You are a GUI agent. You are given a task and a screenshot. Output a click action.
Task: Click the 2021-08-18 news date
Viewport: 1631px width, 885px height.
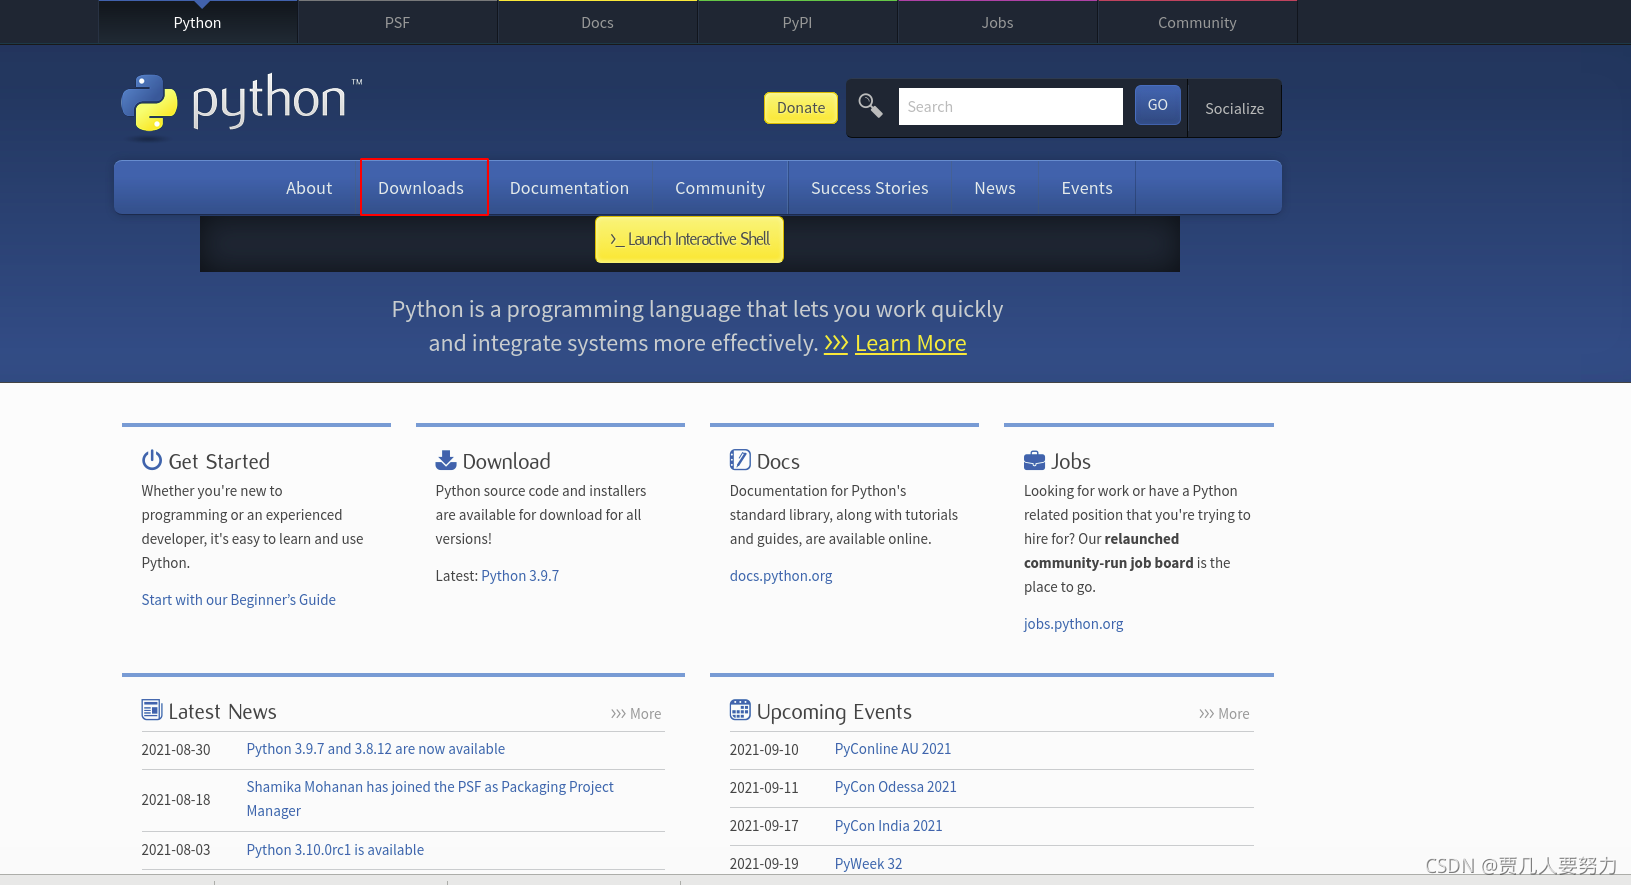(x=176, y=800)
